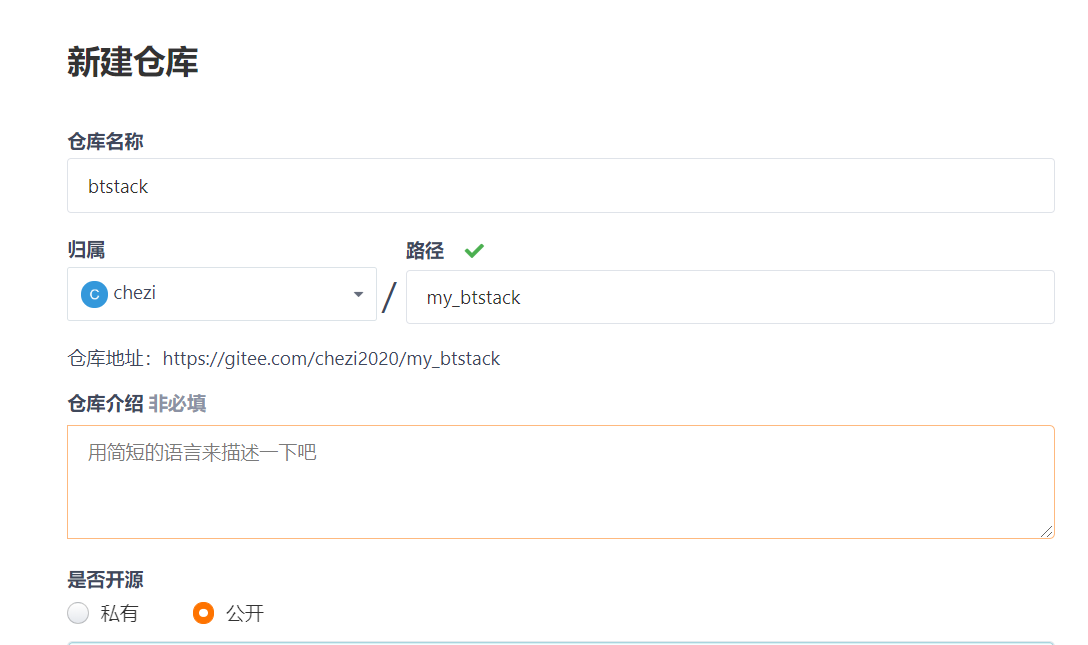Click the circular "c" avatar icon in 归属 selector
This screenshot has width=1088, height=645.
click(93, 293)
